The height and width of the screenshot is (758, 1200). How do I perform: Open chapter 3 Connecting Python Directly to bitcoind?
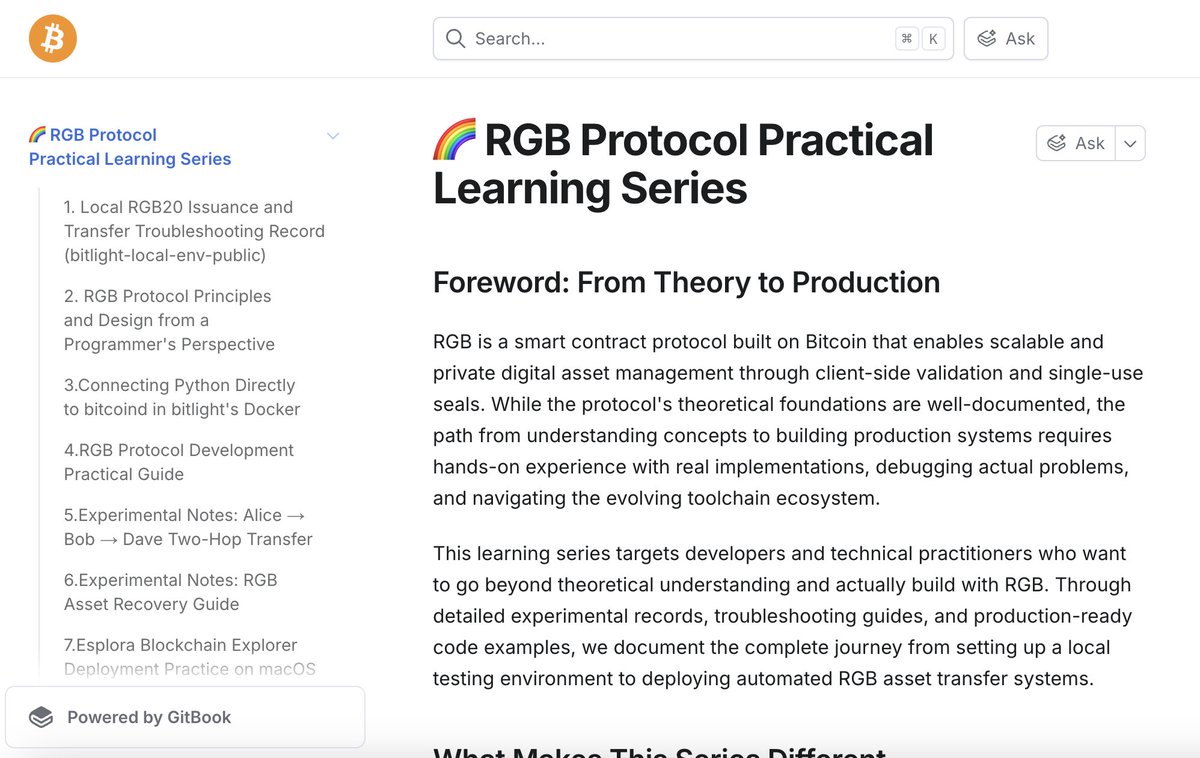click(182, 397)
